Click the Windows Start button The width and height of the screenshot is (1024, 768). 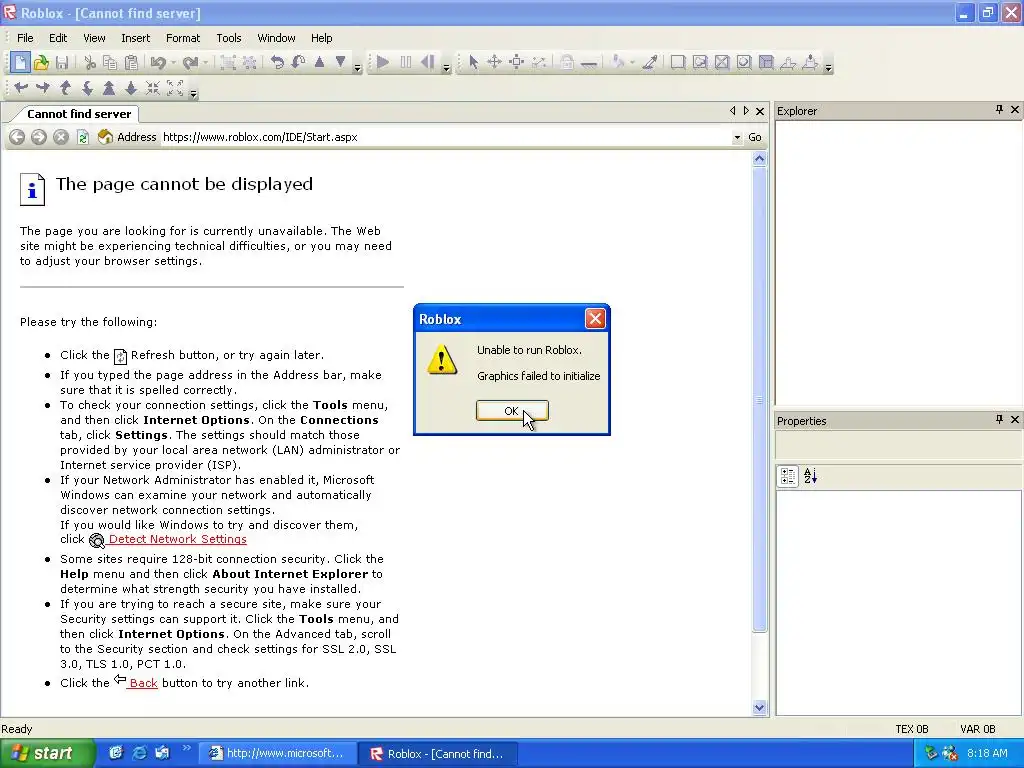[x=47, y=753]
